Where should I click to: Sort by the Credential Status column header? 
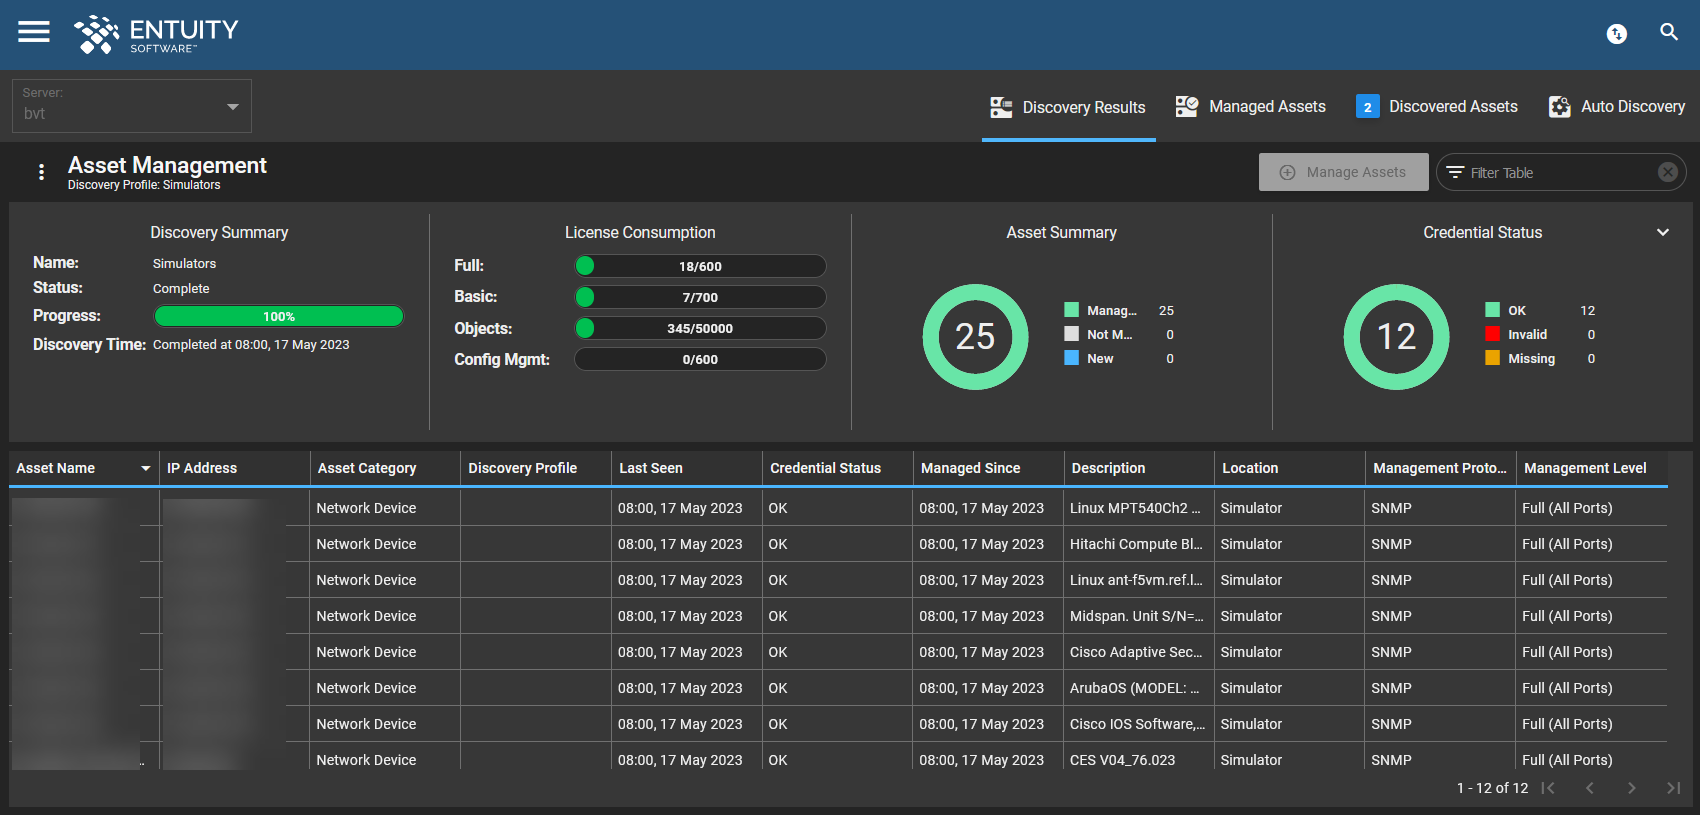(825, 468)
